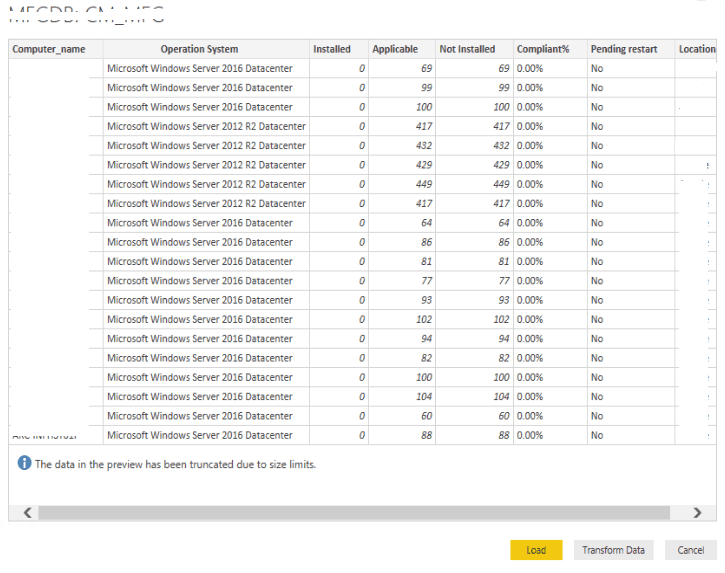
Task: Select the Operation System column header
Action: 206,49
